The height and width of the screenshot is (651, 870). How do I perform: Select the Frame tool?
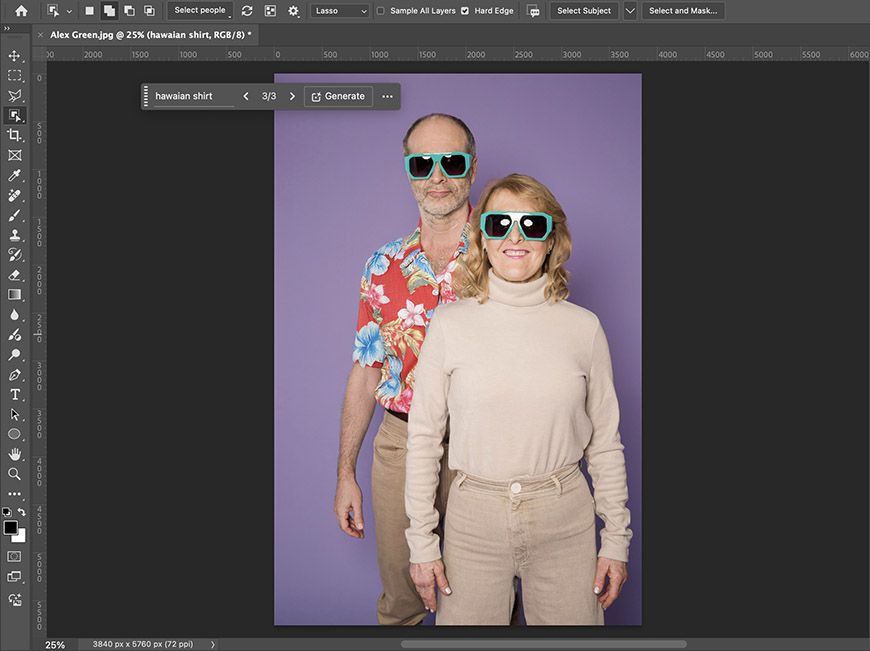(14, 155)
